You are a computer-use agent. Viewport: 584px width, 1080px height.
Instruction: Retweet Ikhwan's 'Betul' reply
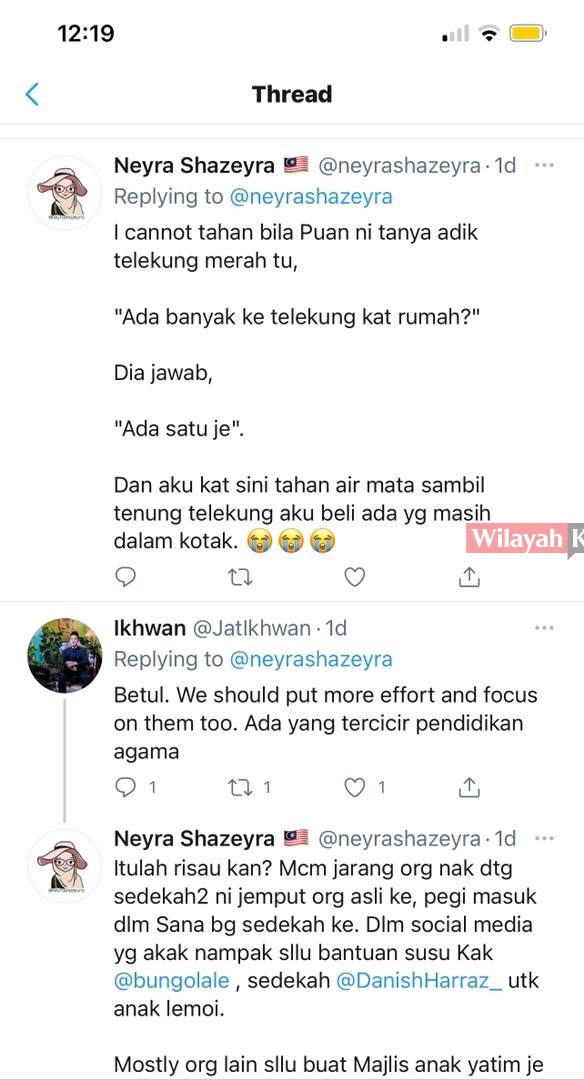[x=240, y=787]
